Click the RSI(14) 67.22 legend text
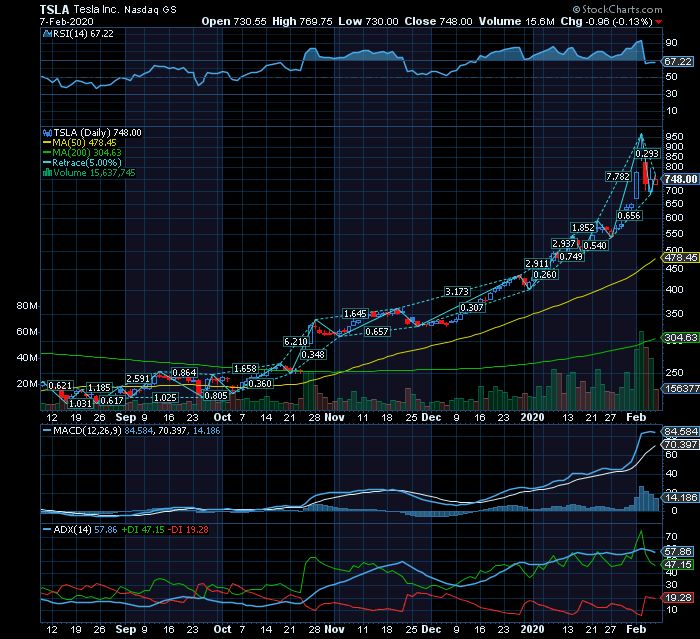Image resolution: width=700 pixels, height=639 pixels. [x=83, y=33]
